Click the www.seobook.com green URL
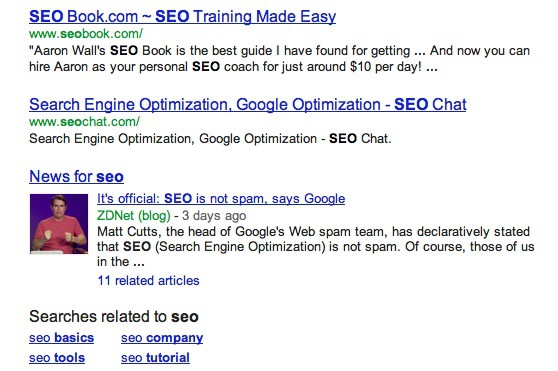Viewport: 558px width, 371px height. (x=86, y=34)
